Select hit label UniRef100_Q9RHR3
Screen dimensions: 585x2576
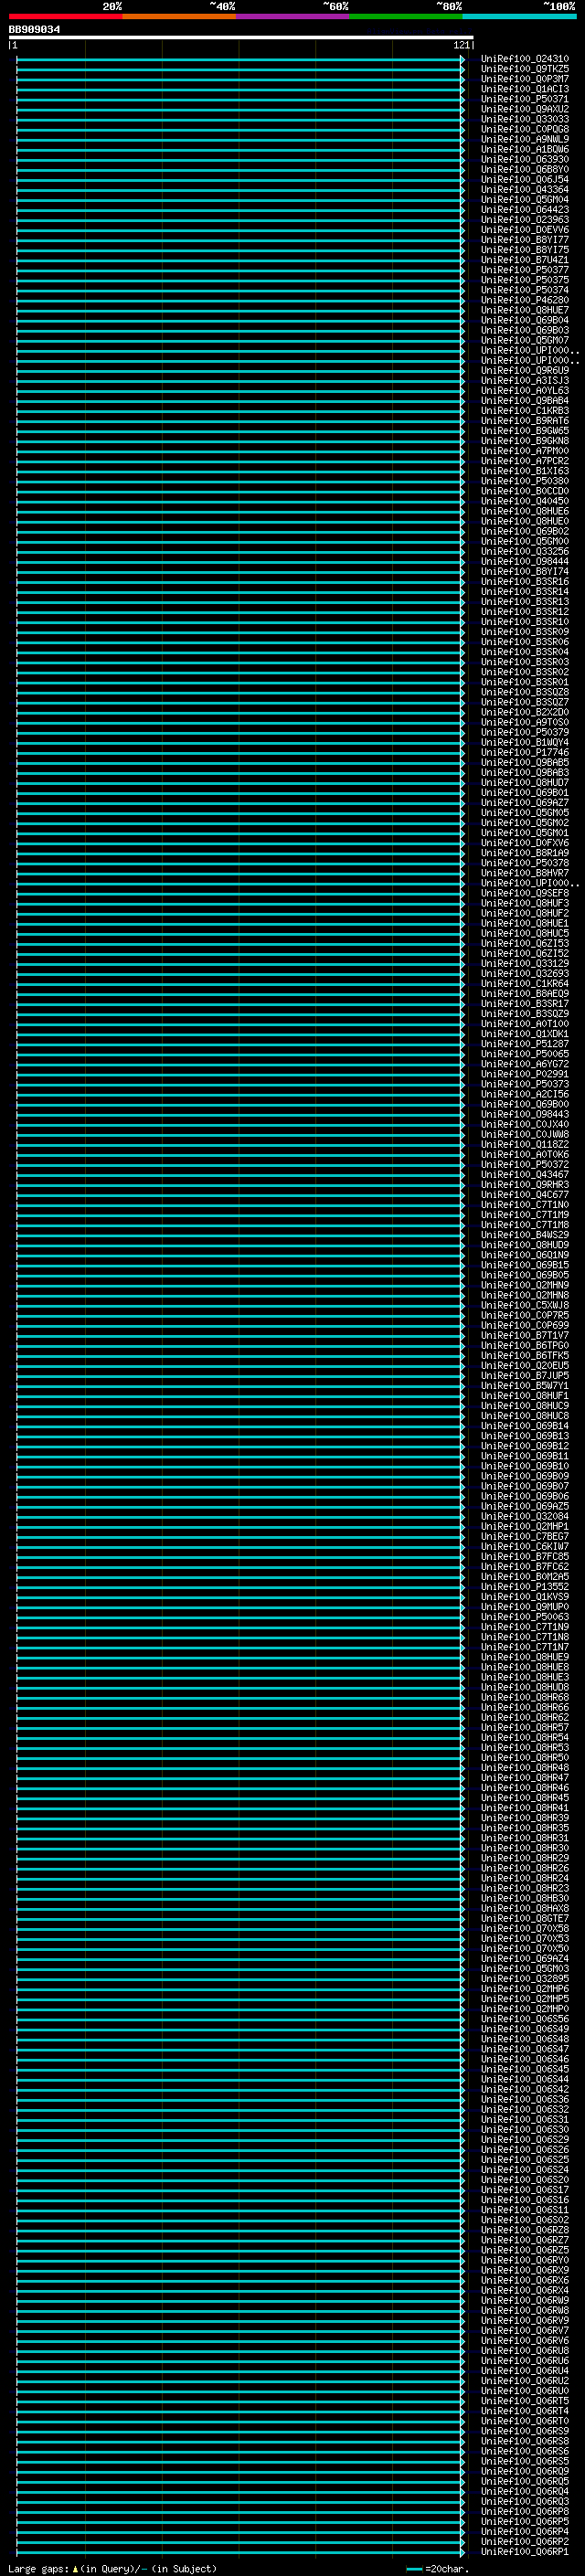525,1185
